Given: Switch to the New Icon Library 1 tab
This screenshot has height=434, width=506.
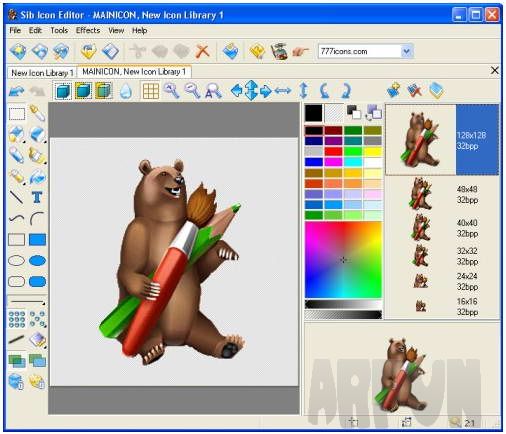Looking at the screenshot, I should (x=42, y=73).
